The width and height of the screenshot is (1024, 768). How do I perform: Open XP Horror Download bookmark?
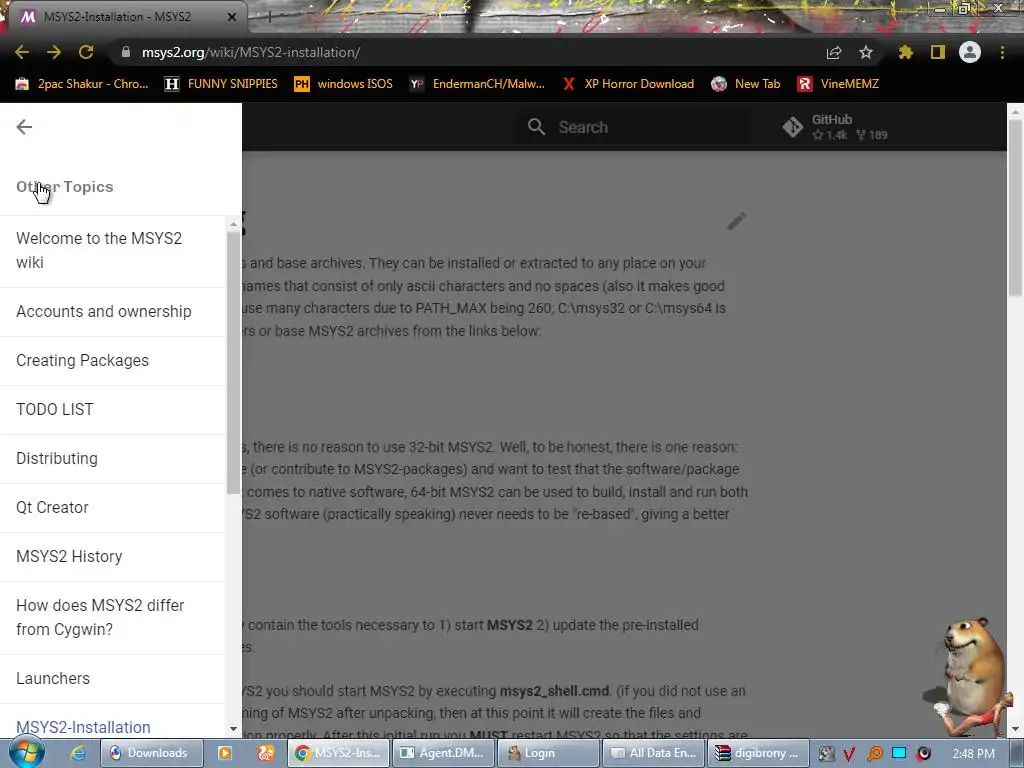[628, 84]
